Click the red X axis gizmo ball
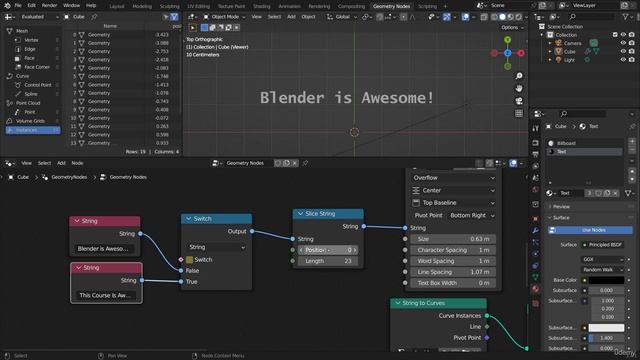Screen dimensions: 640x360 click(521, 53)
